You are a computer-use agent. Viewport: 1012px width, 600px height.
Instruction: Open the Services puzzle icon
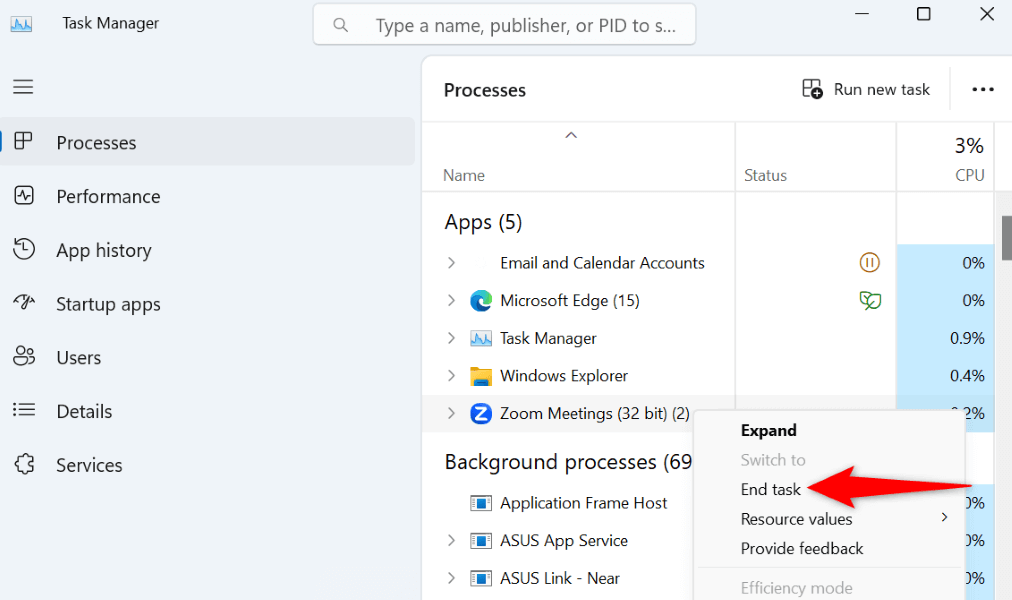[24, 465]
